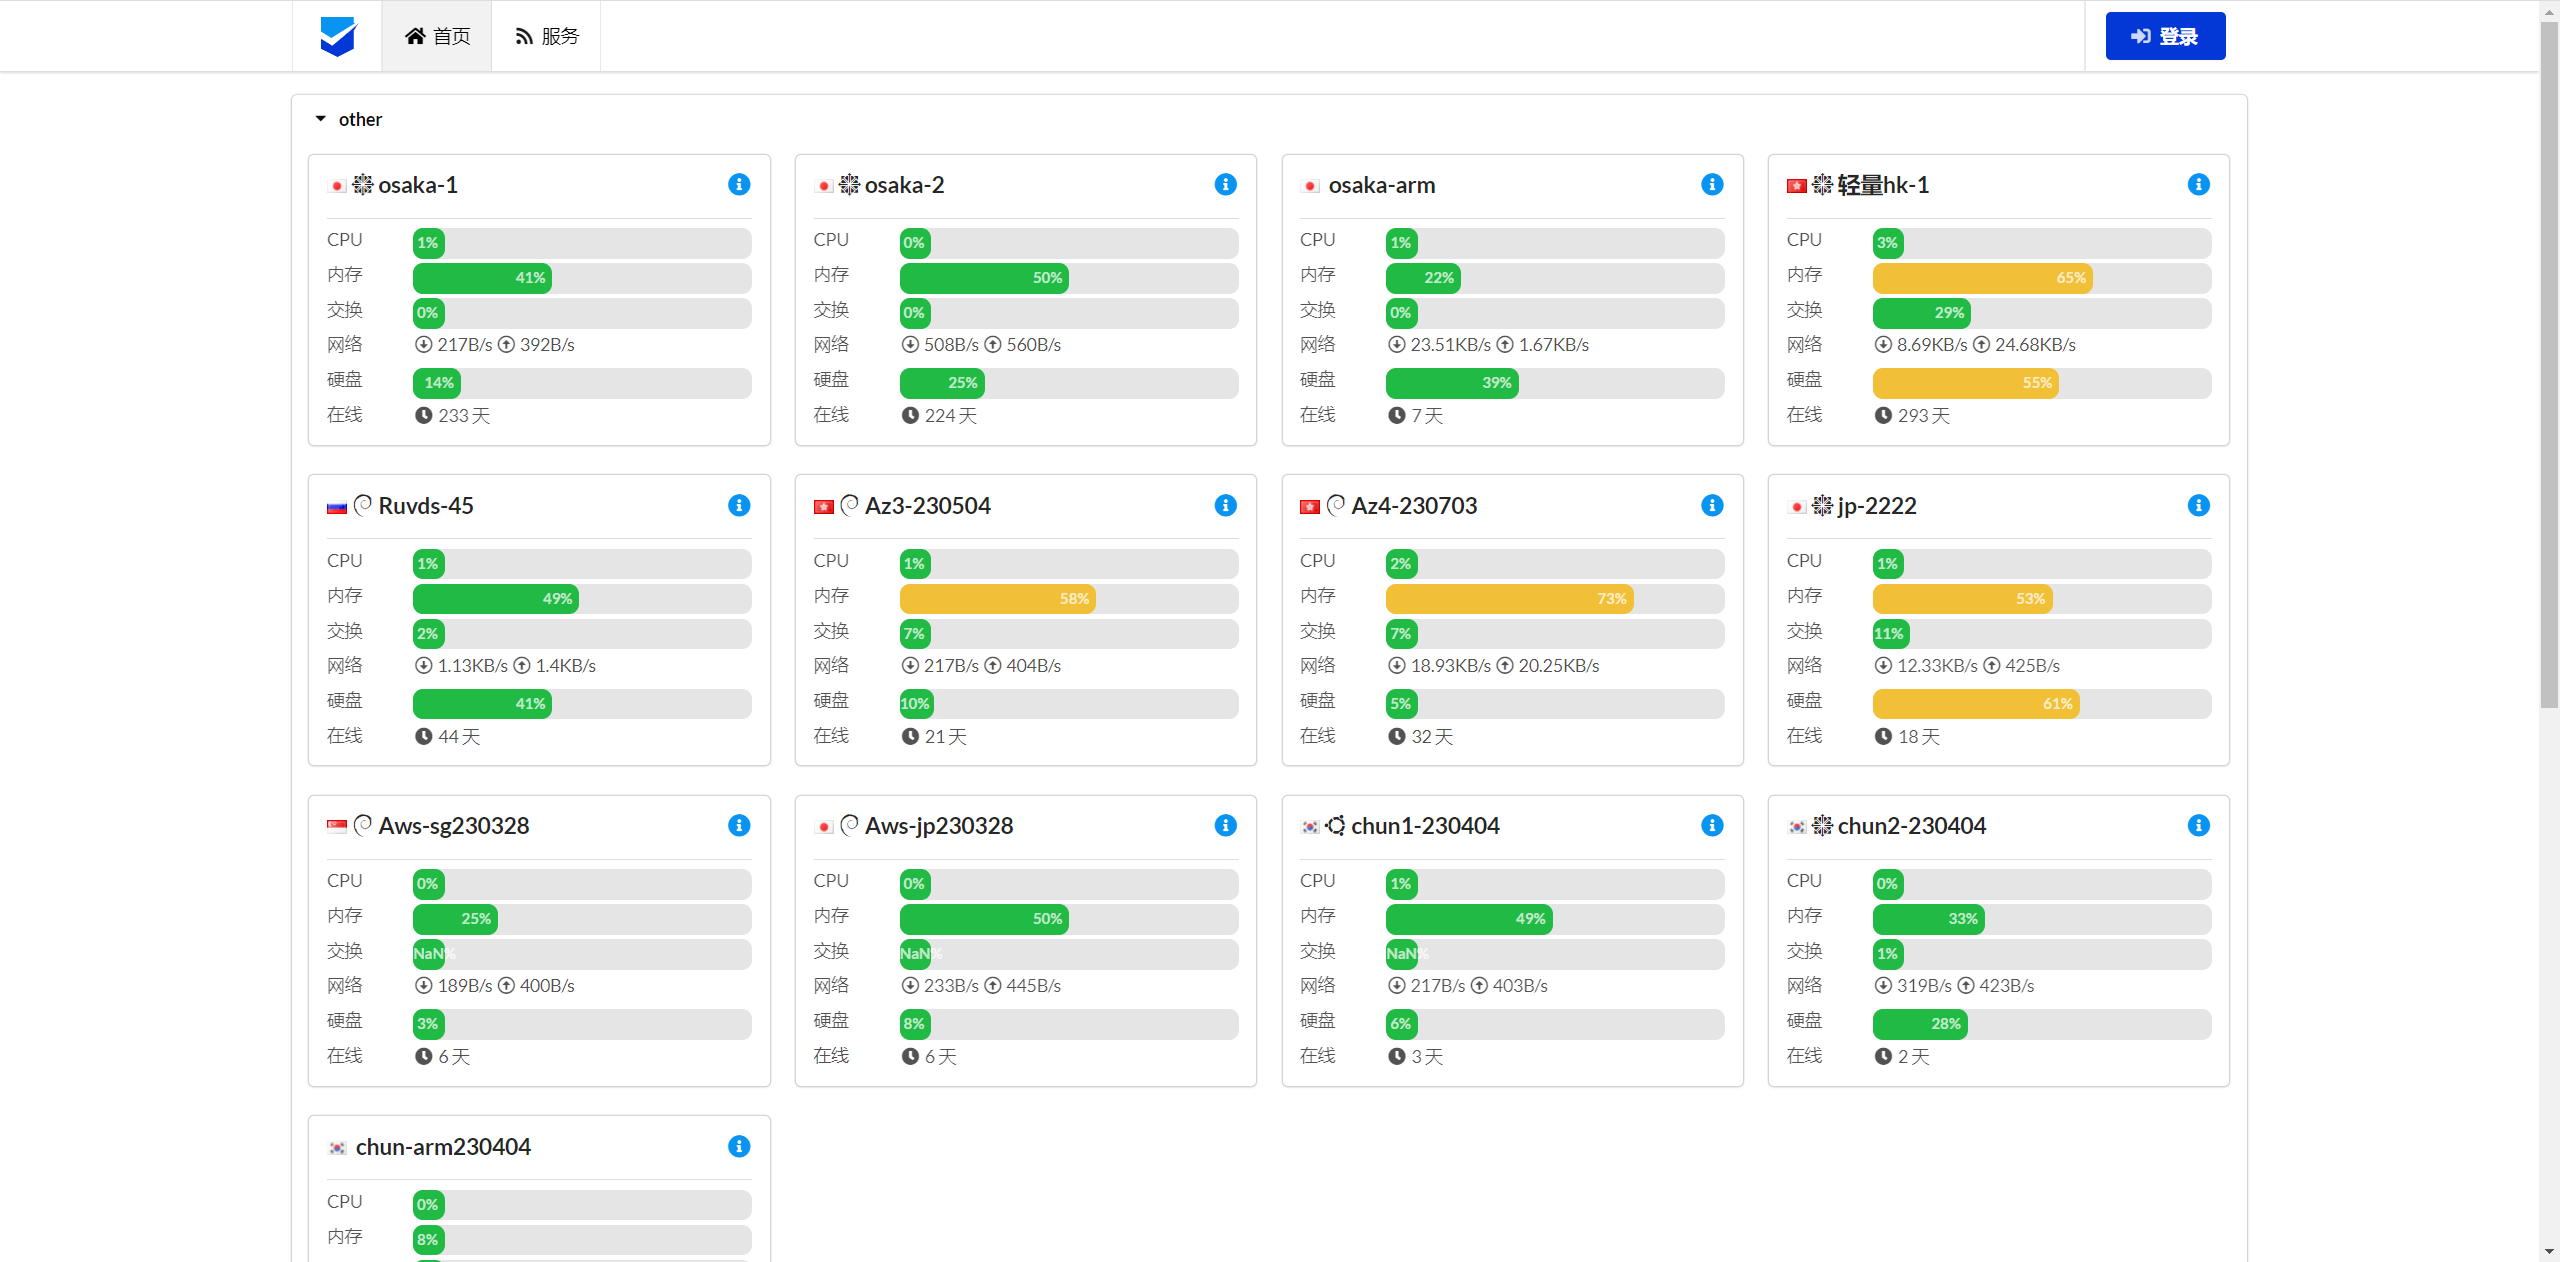The image size is (2560, 1262).
Task: Click the blue shield logo in navbar
Action: point(337,36)
